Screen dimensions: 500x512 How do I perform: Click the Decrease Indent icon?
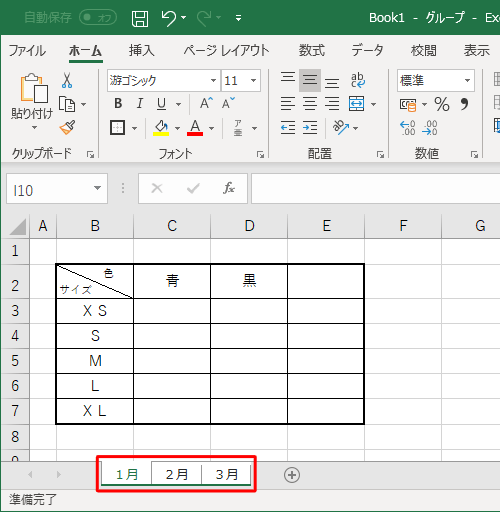tap(288, 128)
